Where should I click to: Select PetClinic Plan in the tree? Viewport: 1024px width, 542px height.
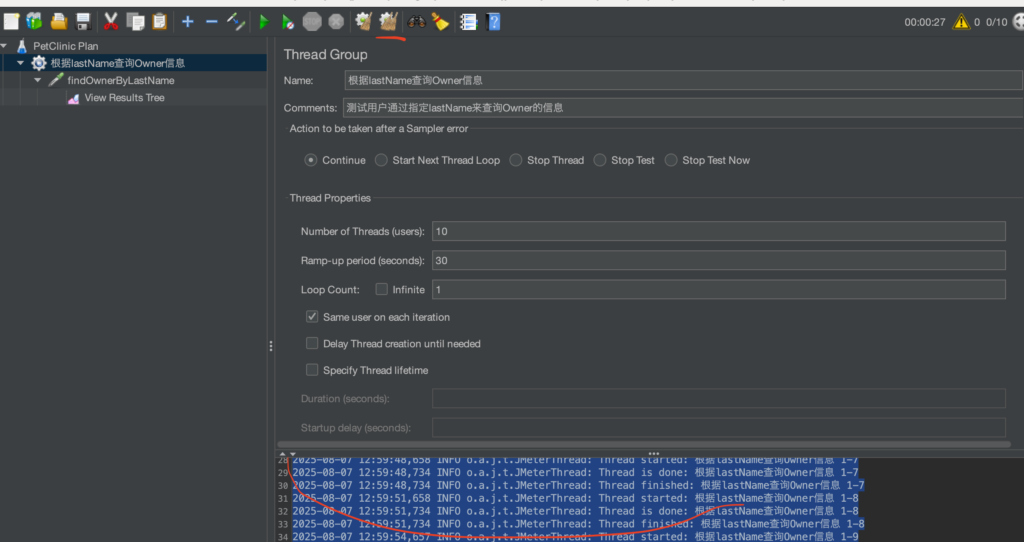[x=65, y=46]
